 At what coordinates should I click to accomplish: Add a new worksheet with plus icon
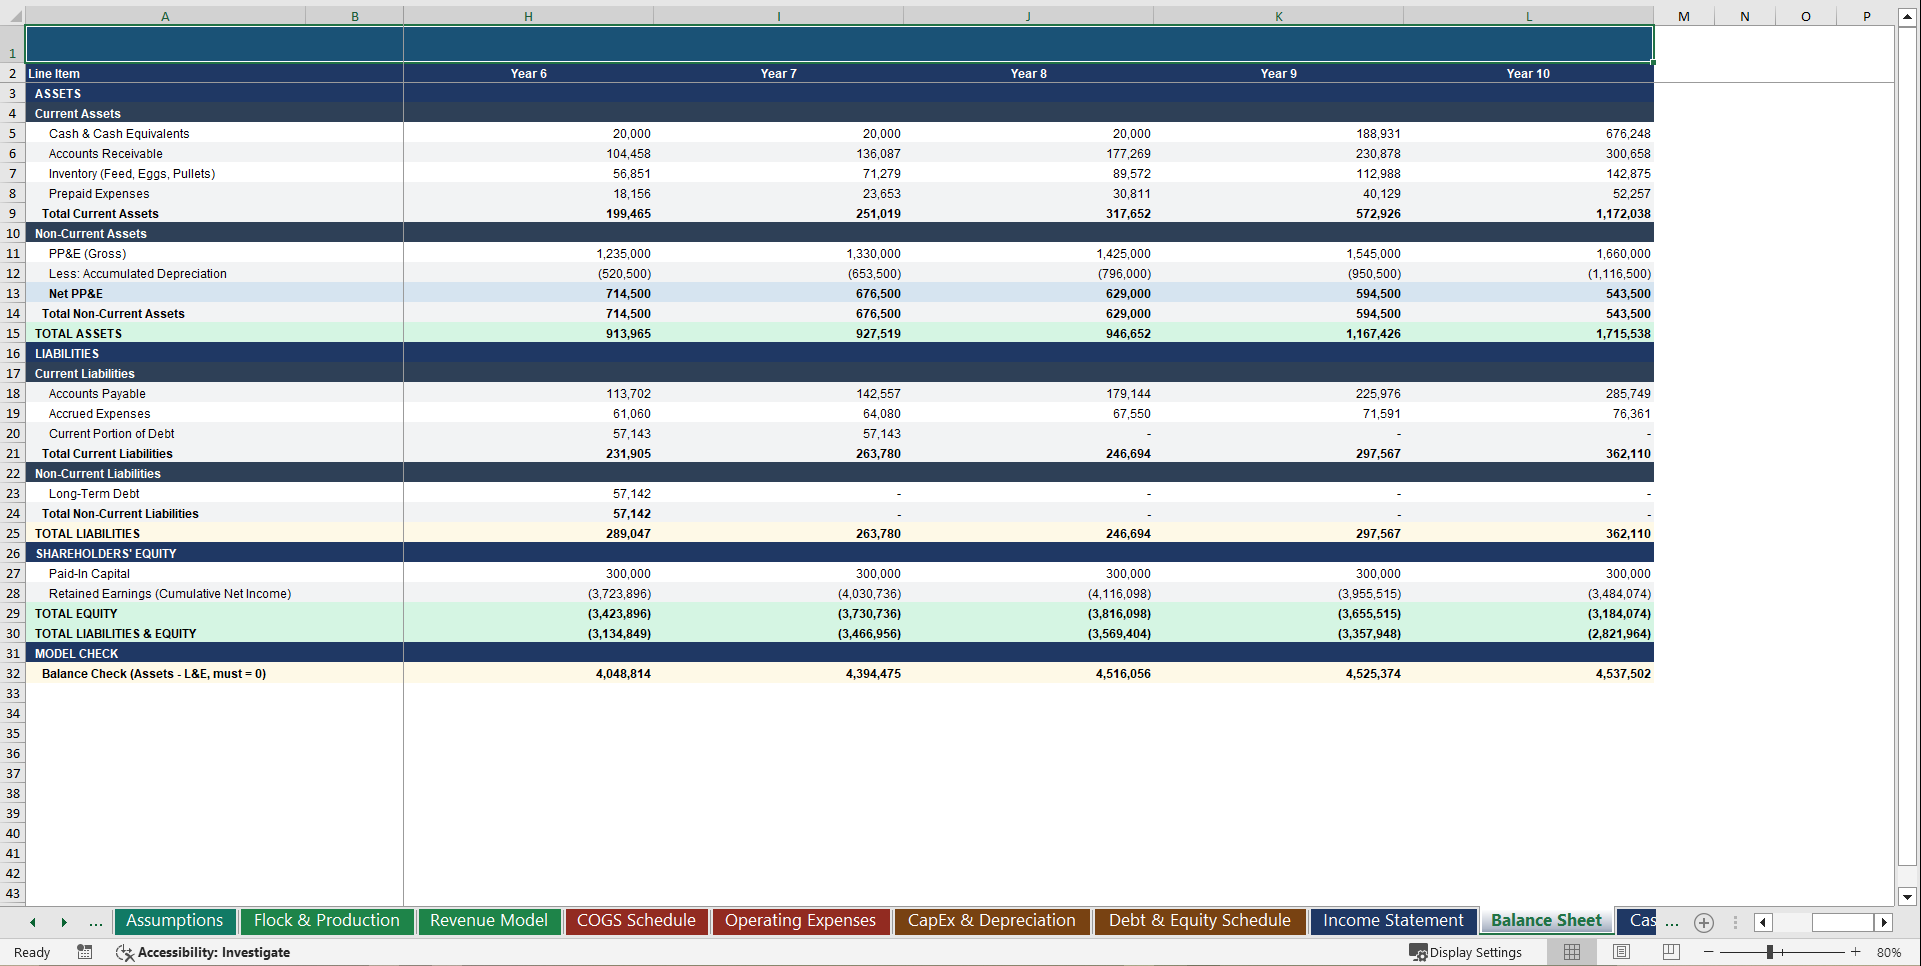(x=1704, y=922)
